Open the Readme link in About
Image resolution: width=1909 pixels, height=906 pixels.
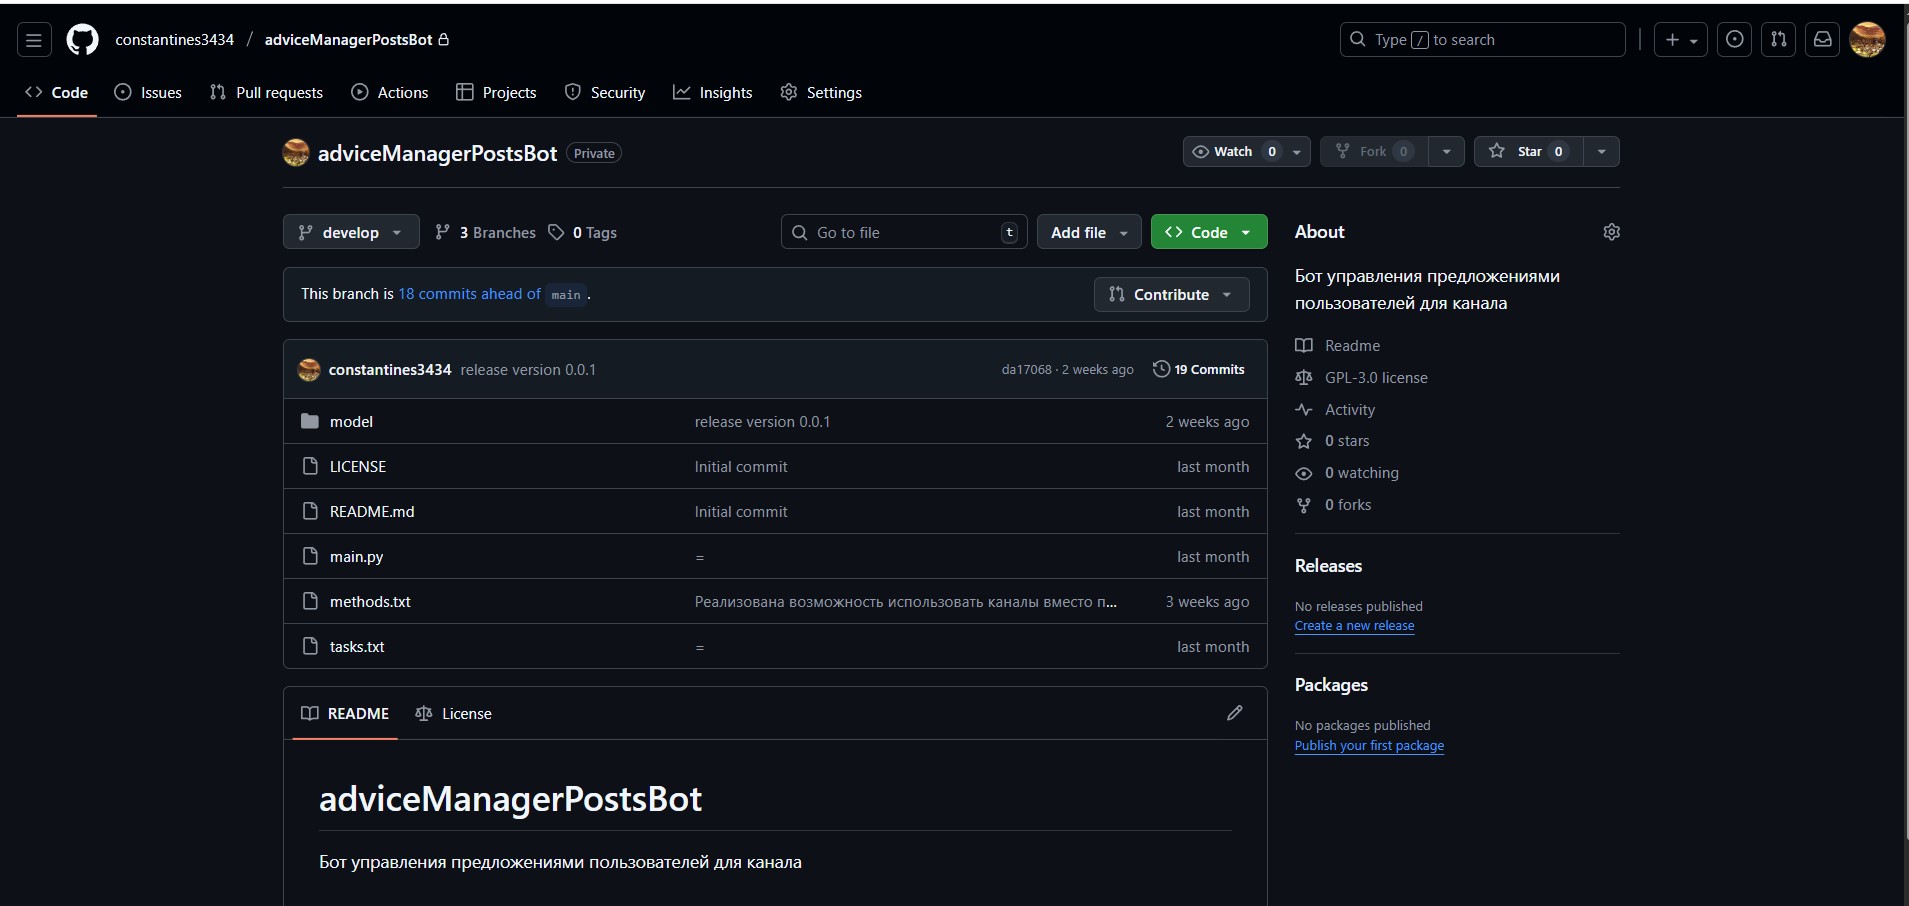click(1338, 346)
